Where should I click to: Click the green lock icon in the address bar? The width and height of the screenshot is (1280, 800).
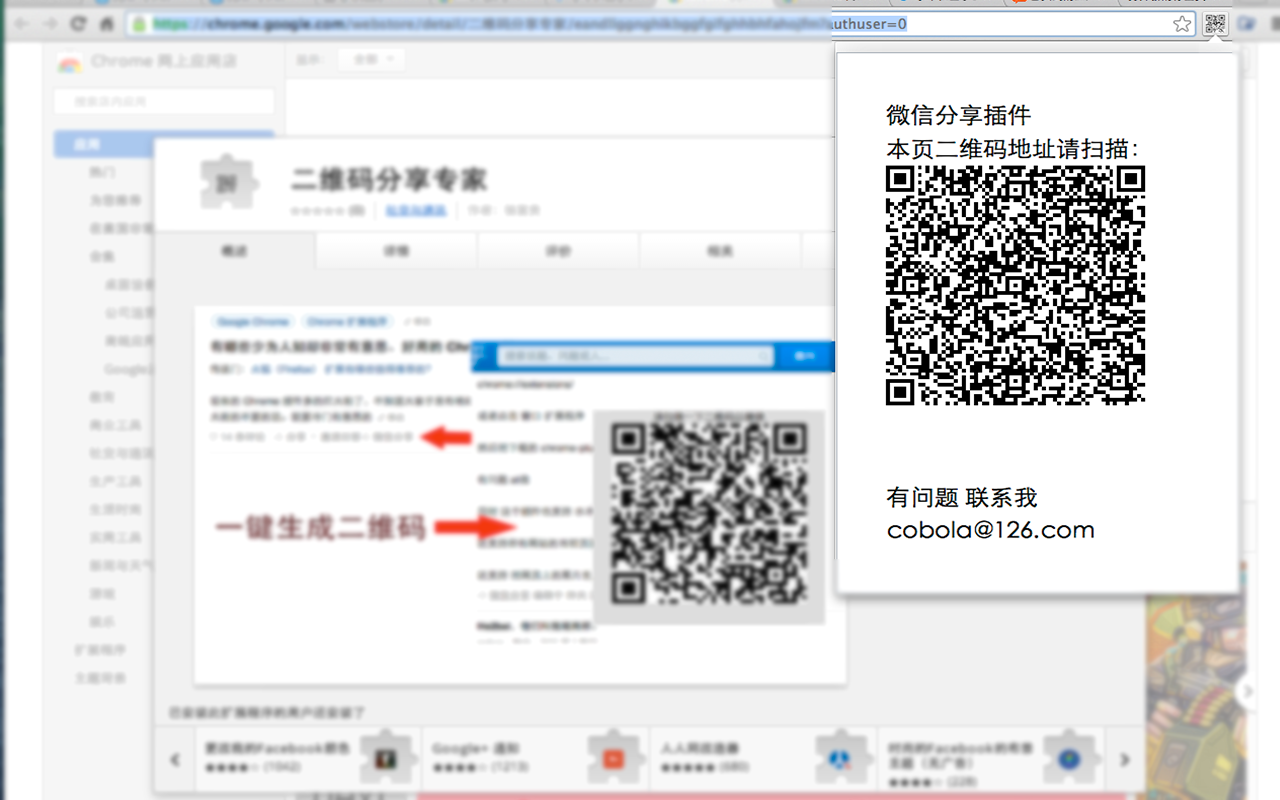(x=140, y=24)
